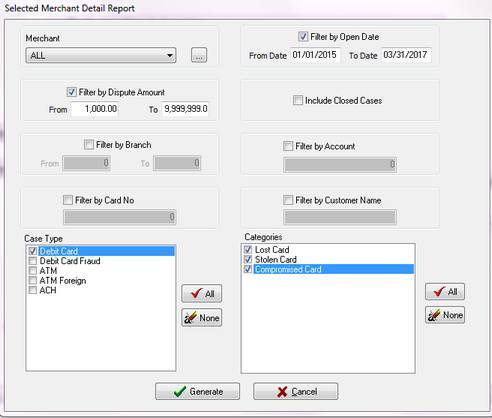
Task: Click the dispute amount From field
Action: coord(95,109)
